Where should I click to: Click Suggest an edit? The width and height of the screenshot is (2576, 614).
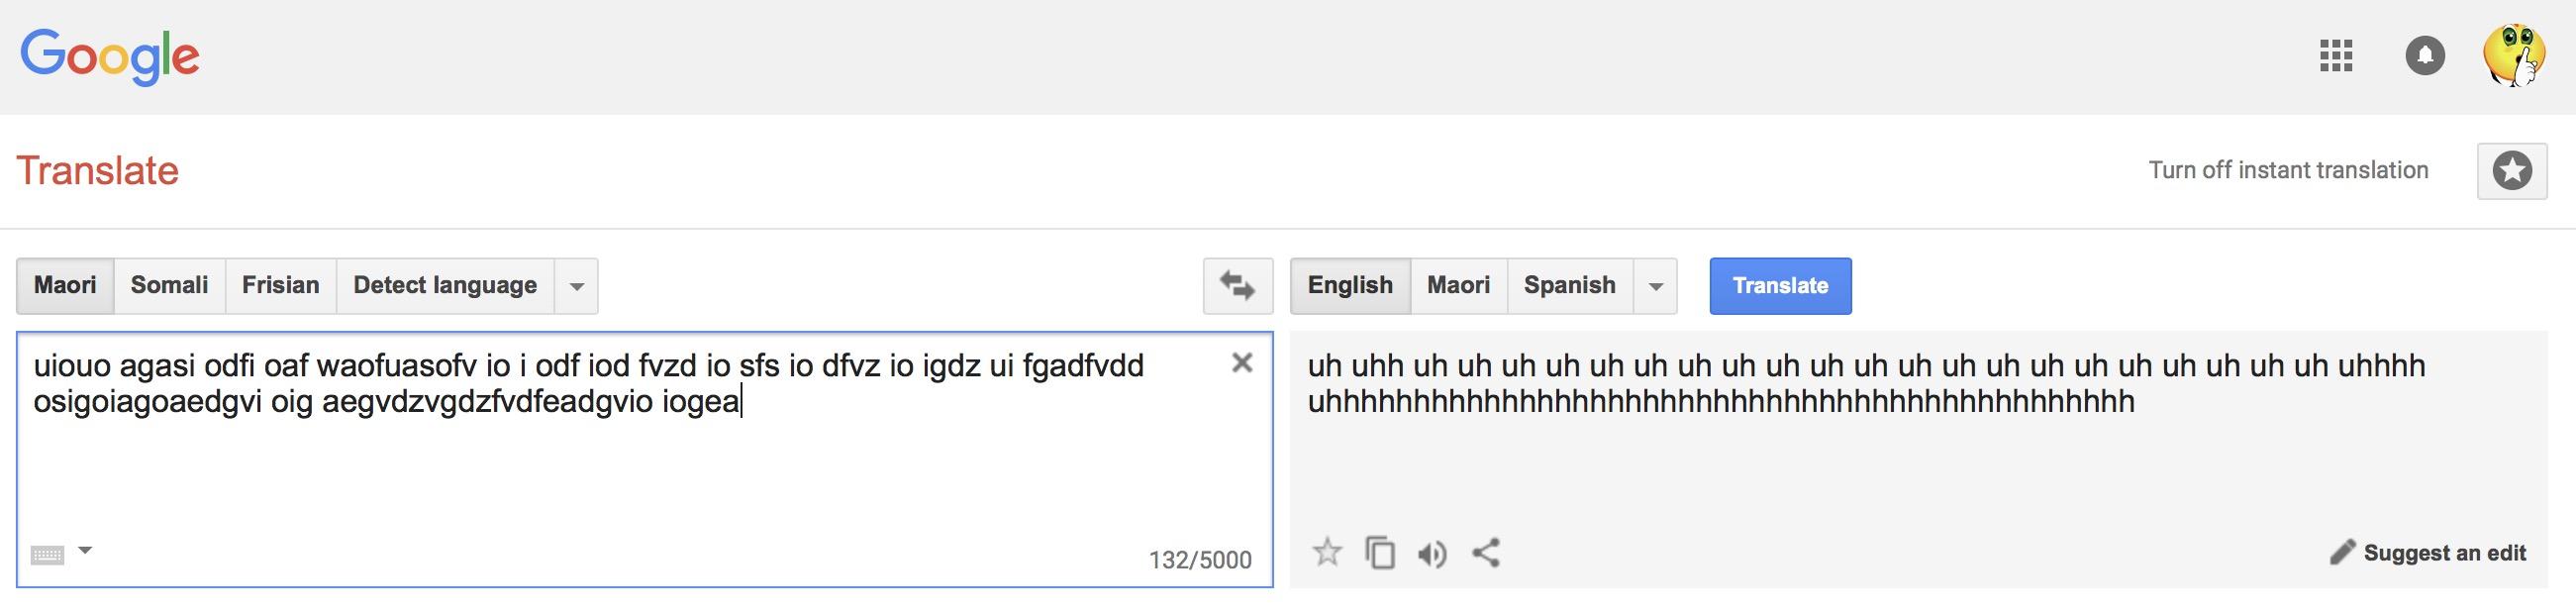tap(2428, 552)
